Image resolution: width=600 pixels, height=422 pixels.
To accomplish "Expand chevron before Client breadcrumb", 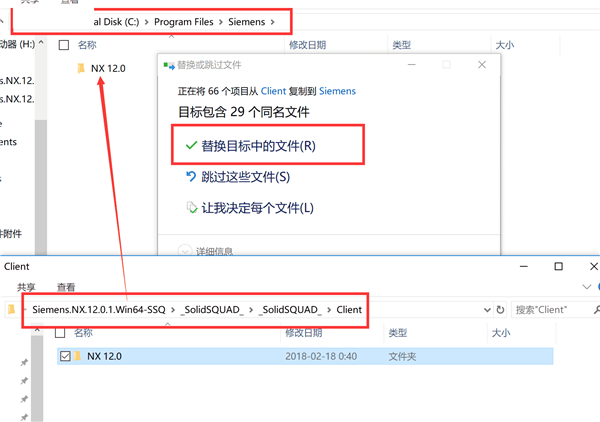I will [329, 310].
